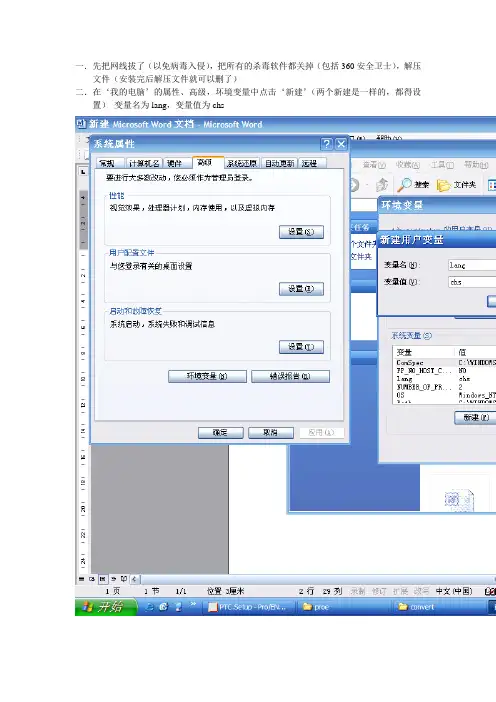496x702 pixels.
Task: Open the 常规 tab in System Properties
Action: pyautogui.click(x=107, y=163)
